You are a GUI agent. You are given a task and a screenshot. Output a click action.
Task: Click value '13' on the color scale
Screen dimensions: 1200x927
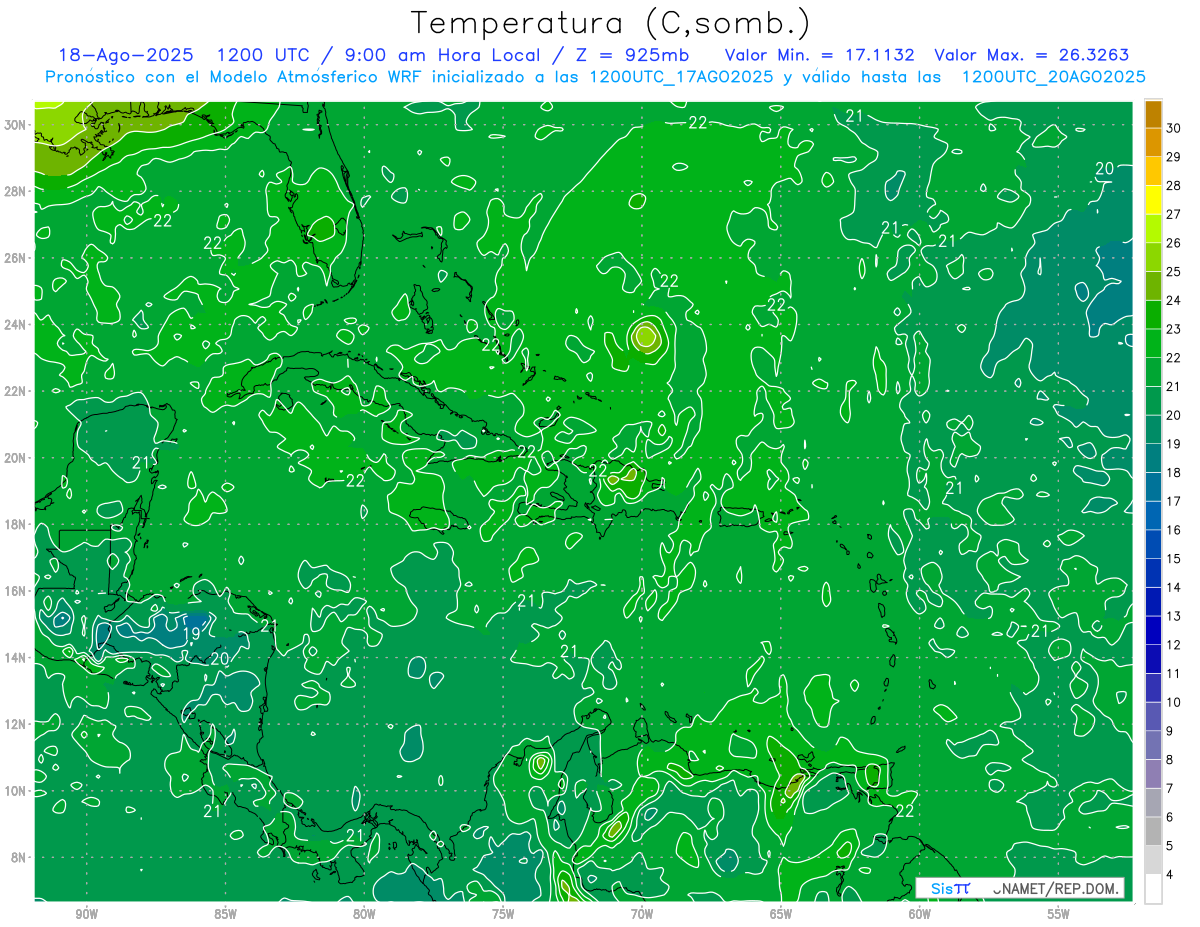1174,616
